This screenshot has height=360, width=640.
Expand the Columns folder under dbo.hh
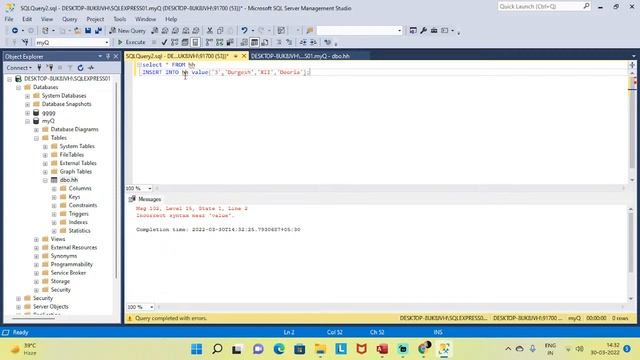54,189
